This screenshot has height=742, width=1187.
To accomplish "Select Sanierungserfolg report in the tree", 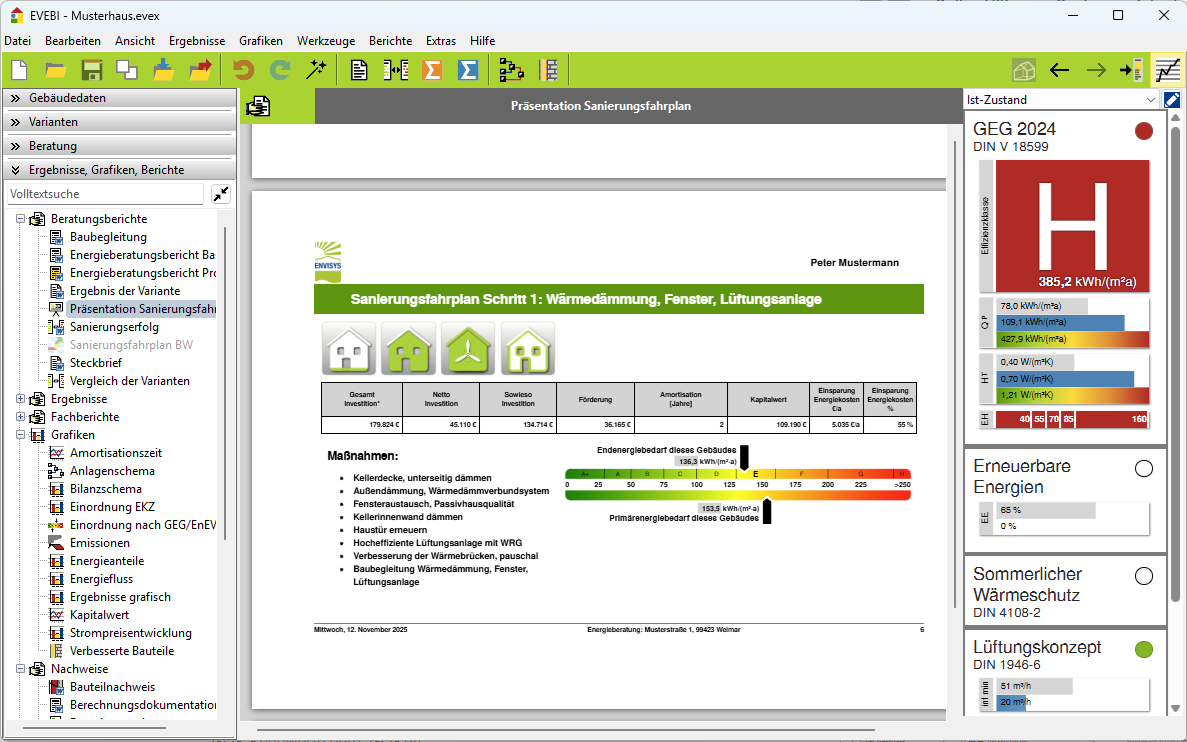I will (114, 327).
